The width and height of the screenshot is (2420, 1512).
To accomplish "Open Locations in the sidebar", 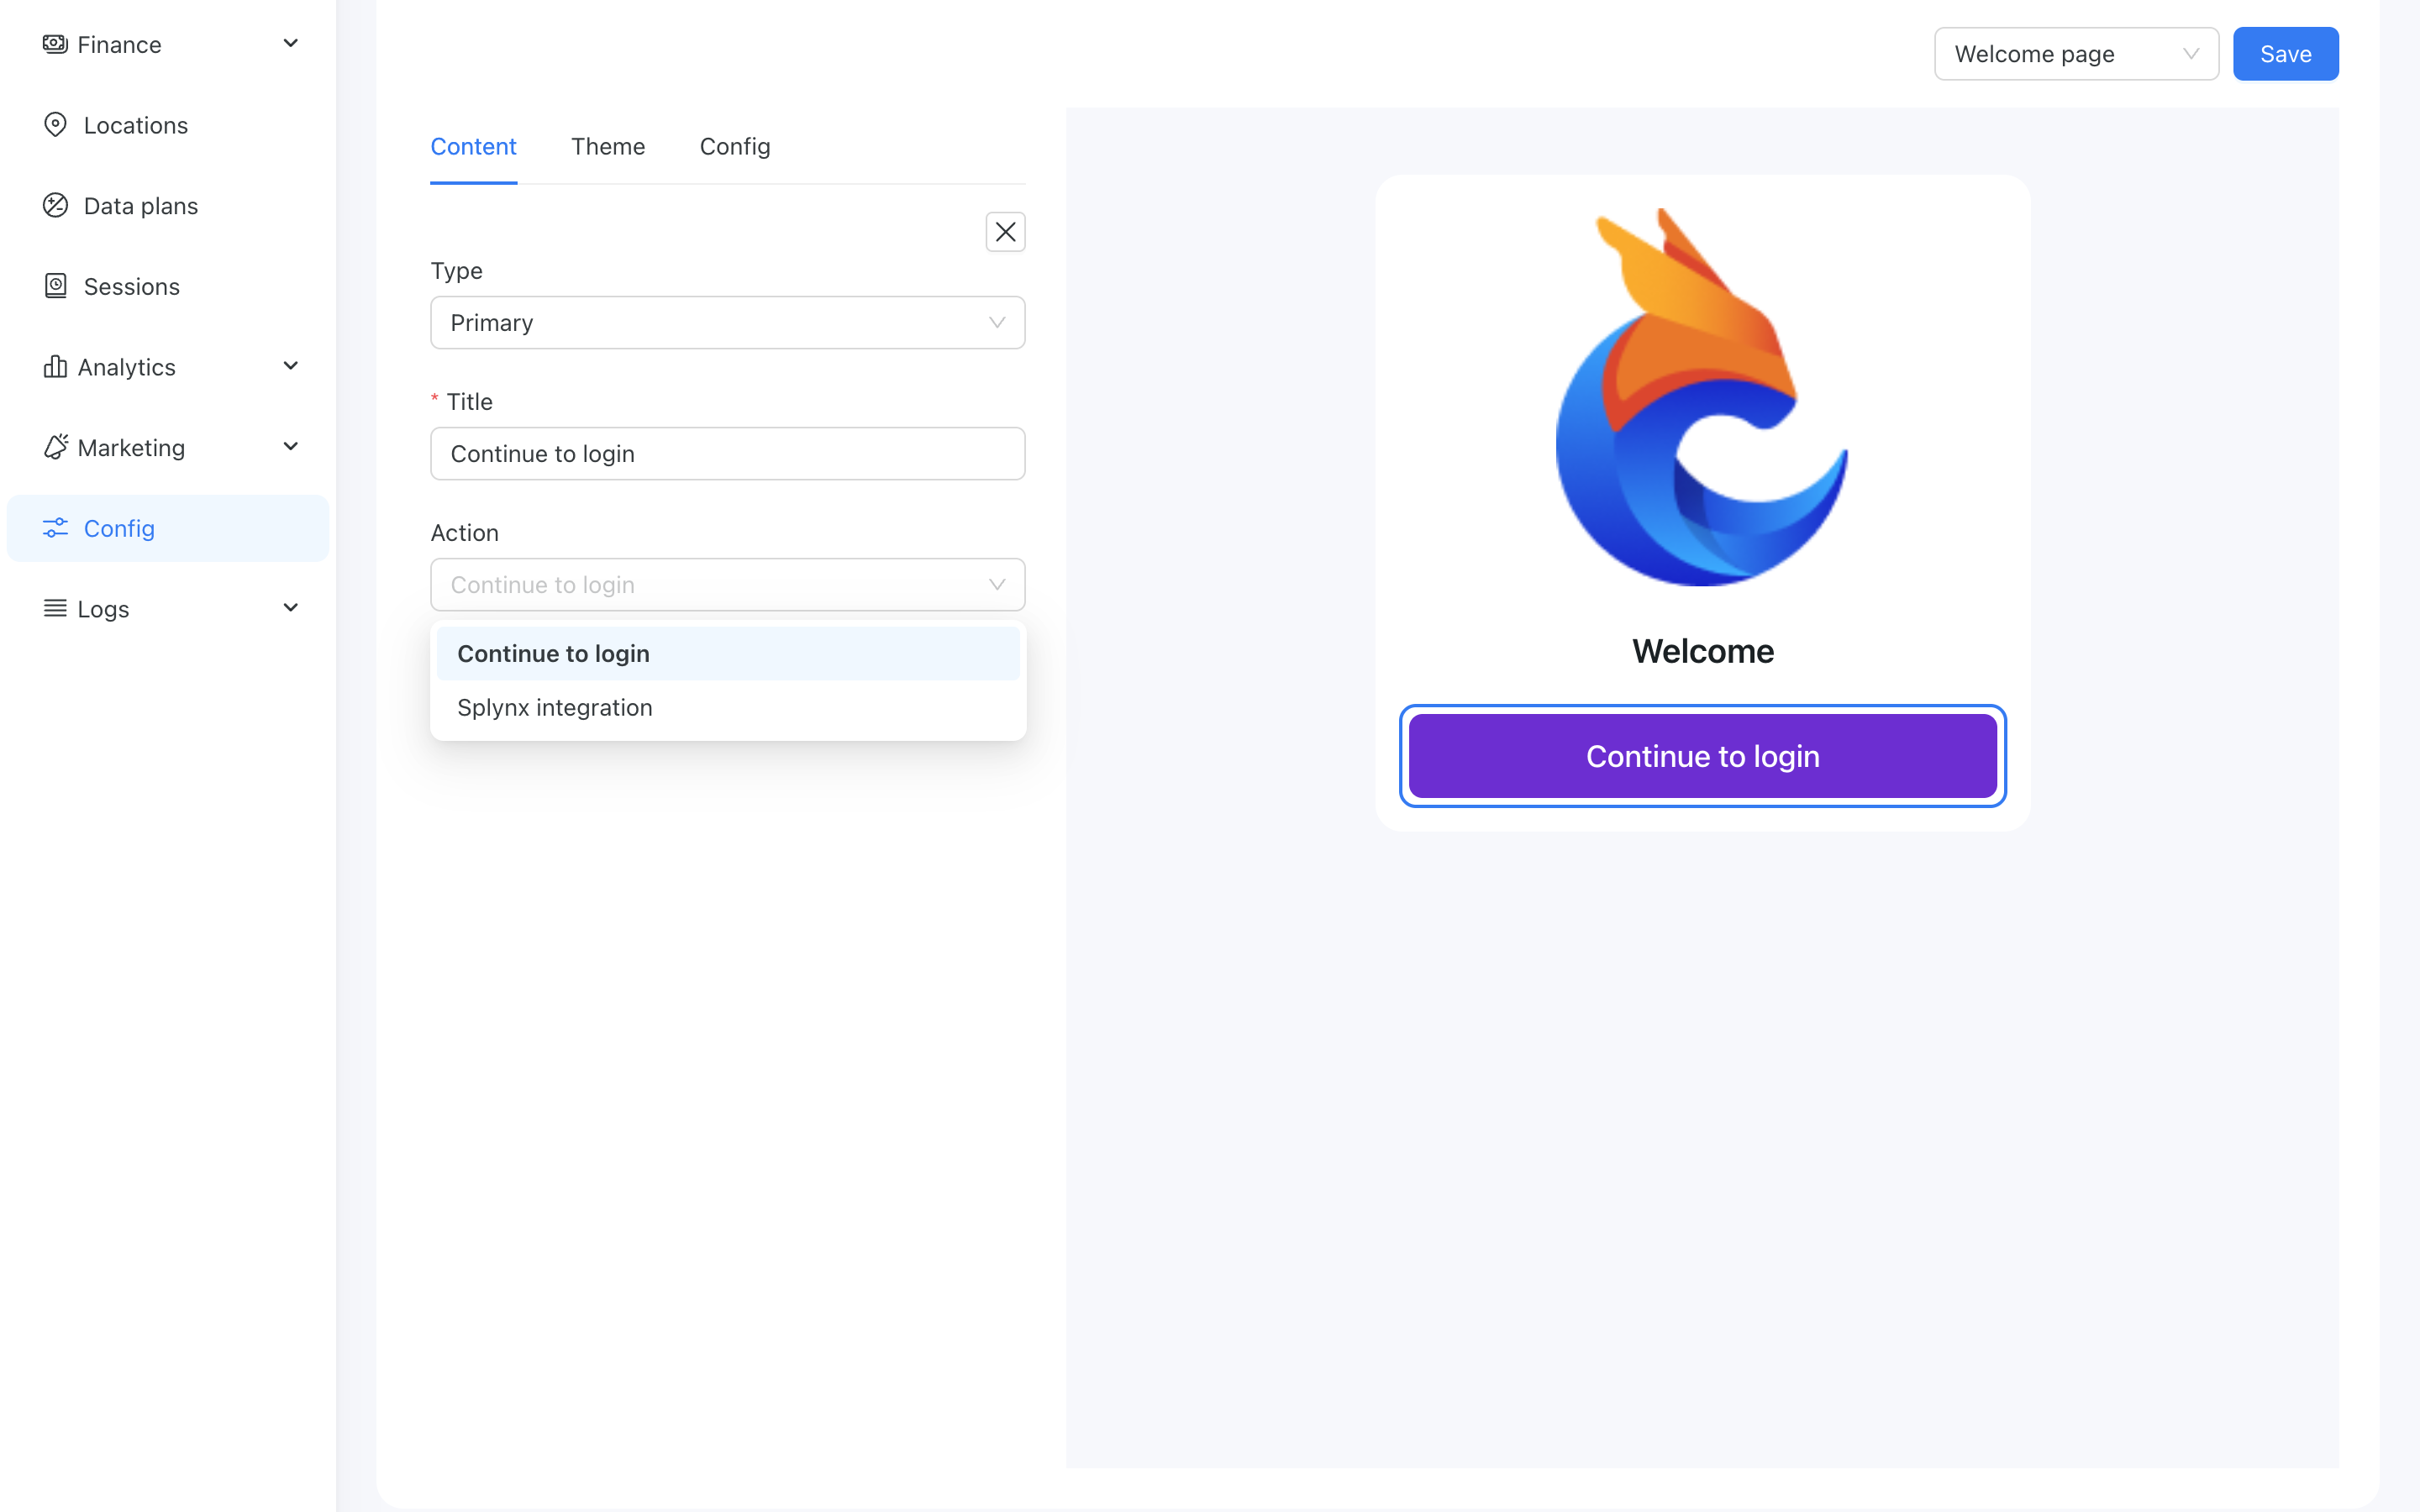I will pyautogui.click(x=168, y=125).
